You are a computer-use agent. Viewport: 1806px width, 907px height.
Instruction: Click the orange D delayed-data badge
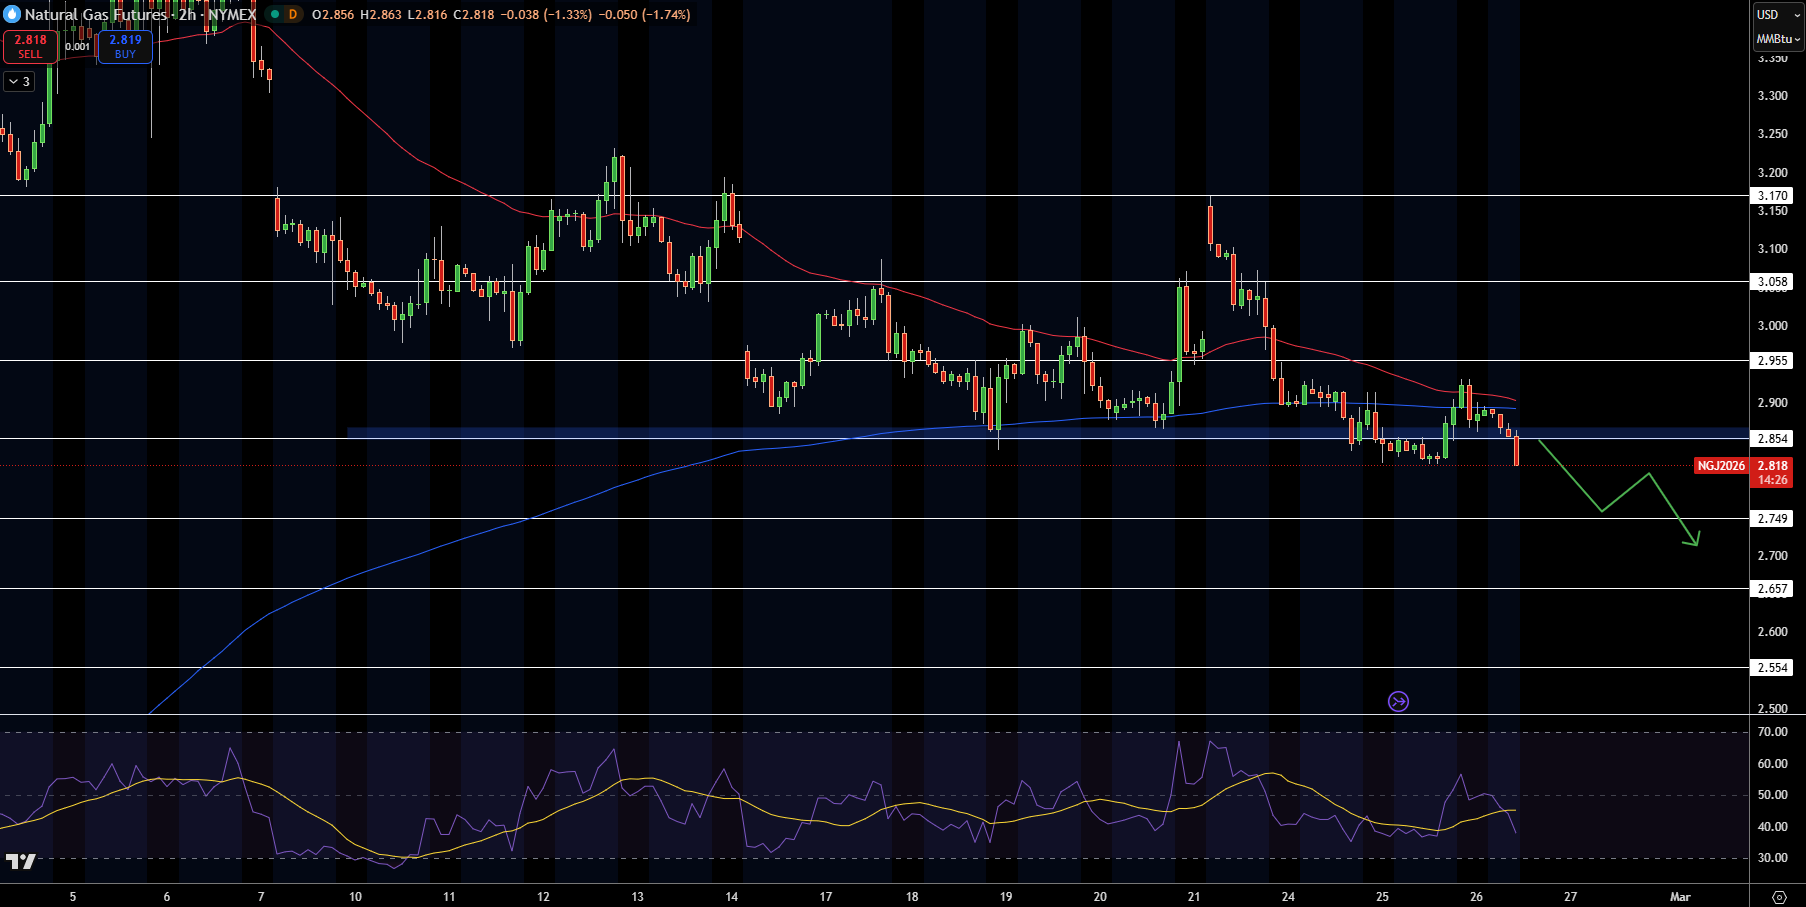[292, 14]
